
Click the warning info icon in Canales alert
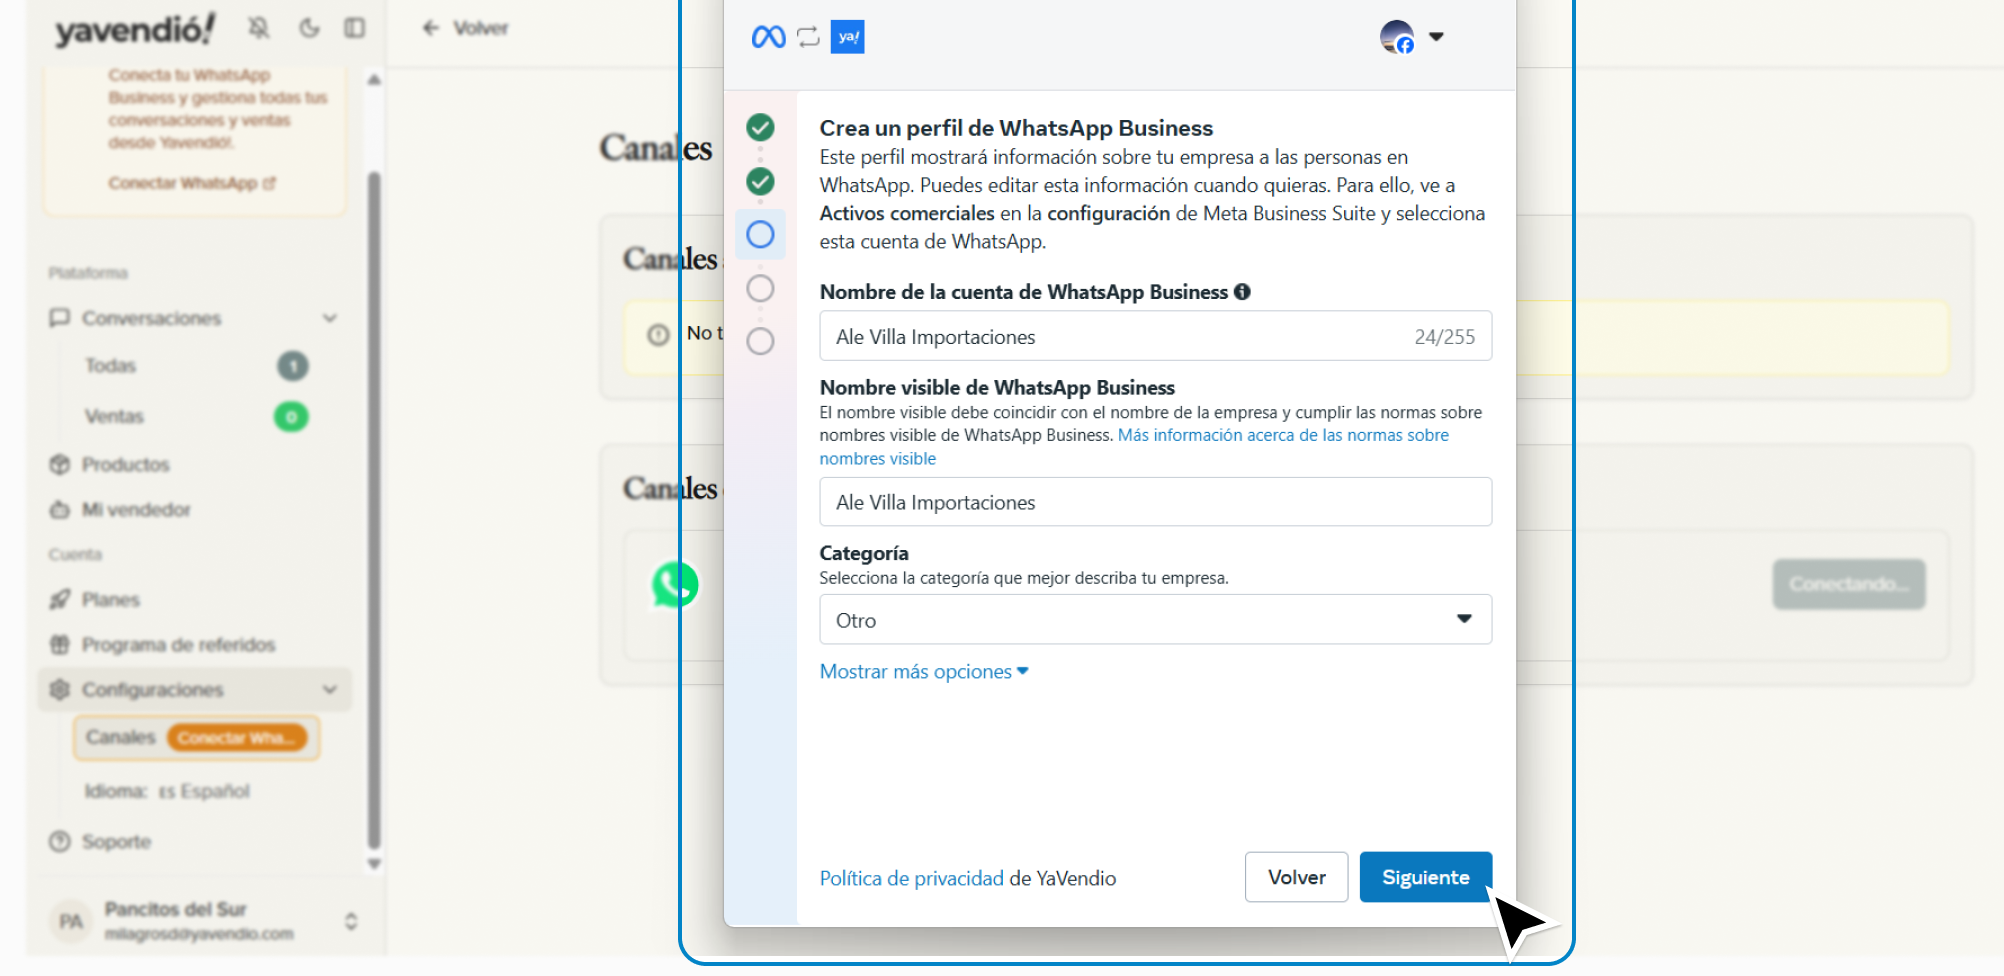(x=658, y=335)
